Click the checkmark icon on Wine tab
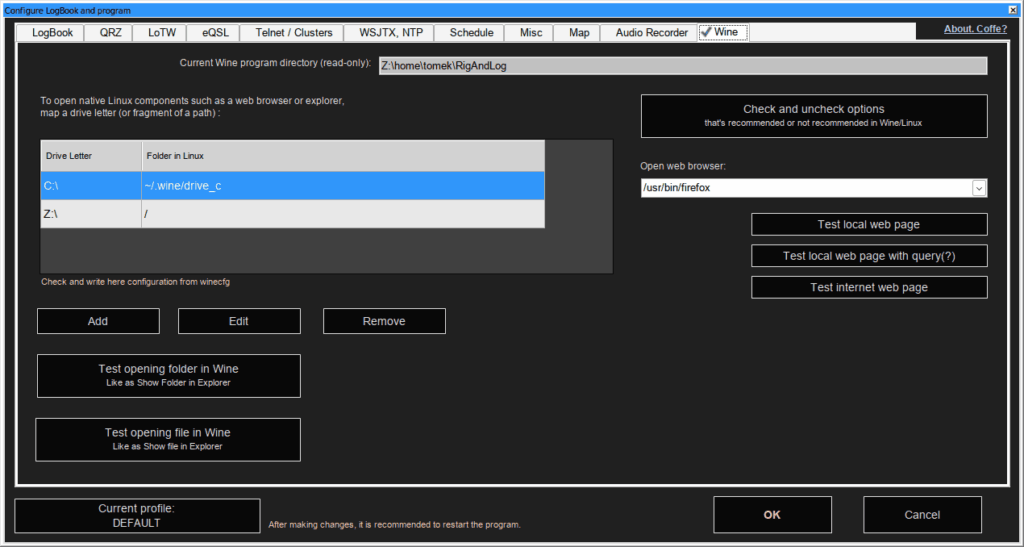 [706, 32]
